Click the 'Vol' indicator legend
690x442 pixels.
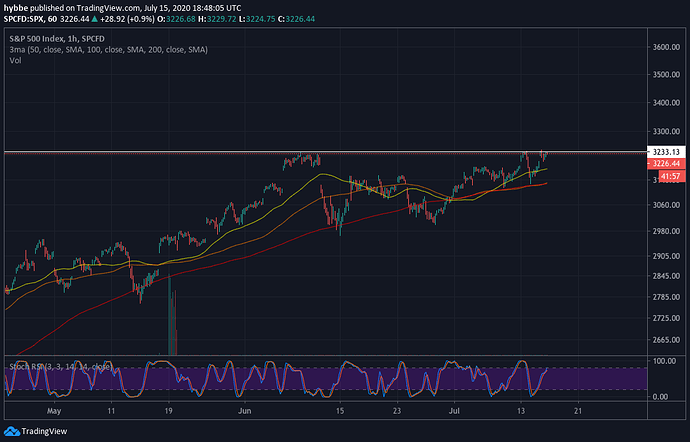[15, 60]
